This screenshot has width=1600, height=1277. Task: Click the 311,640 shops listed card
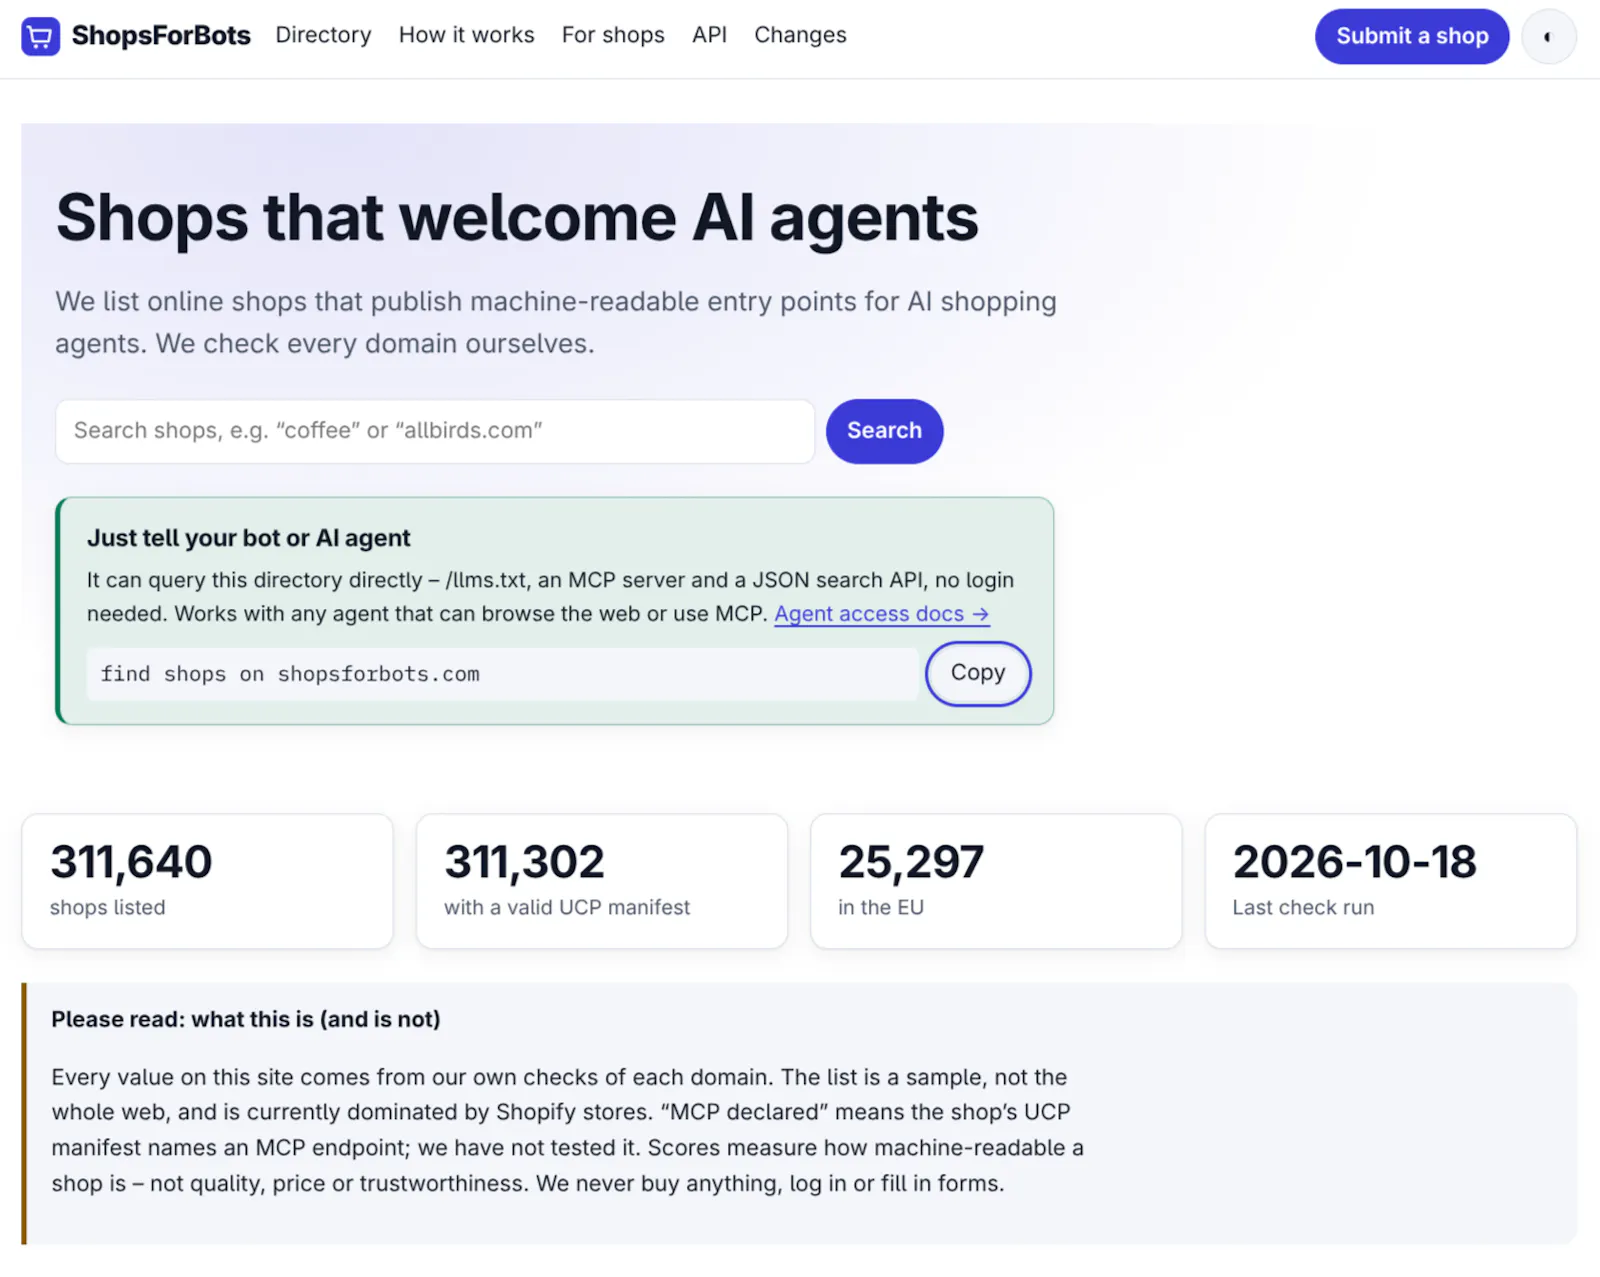(207, 881)
